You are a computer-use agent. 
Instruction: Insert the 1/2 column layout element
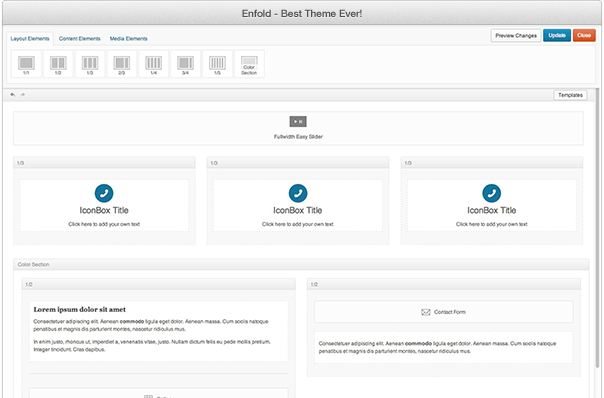58,64
